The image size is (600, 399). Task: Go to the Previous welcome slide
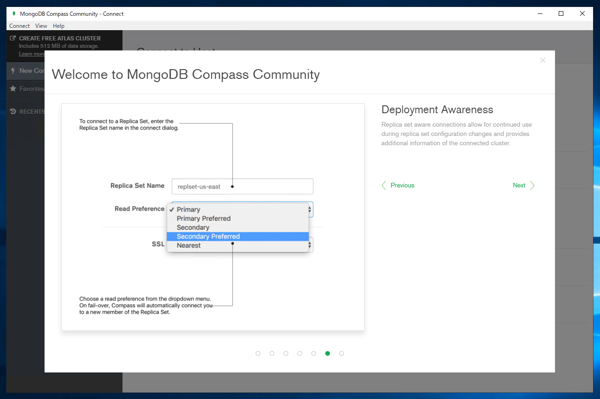398,186
